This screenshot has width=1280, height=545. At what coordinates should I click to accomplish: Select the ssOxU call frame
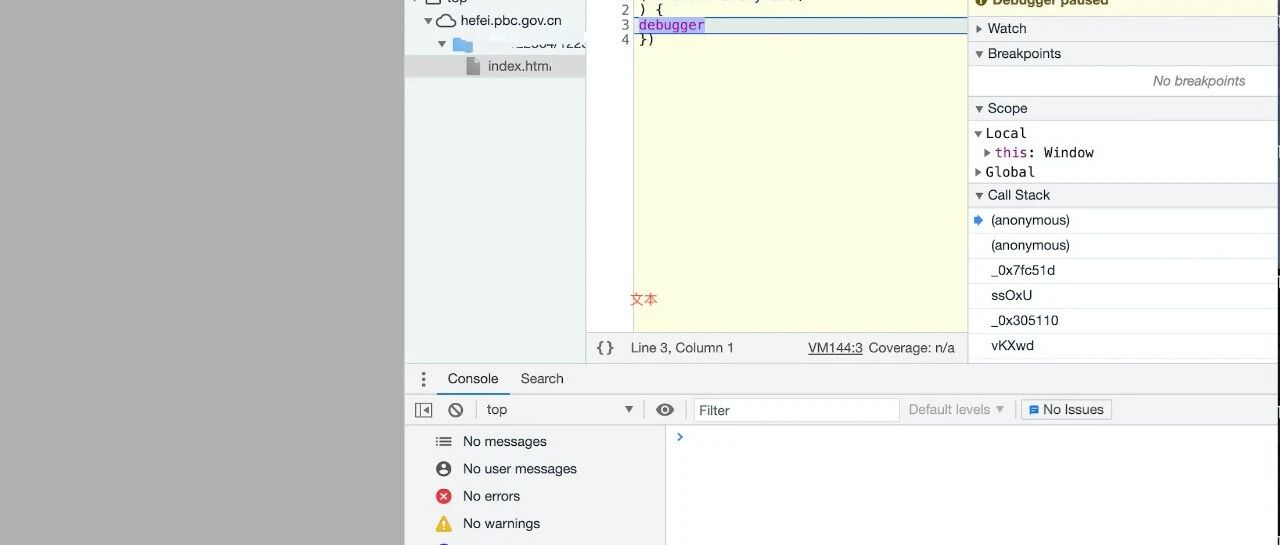(1011, 295)
